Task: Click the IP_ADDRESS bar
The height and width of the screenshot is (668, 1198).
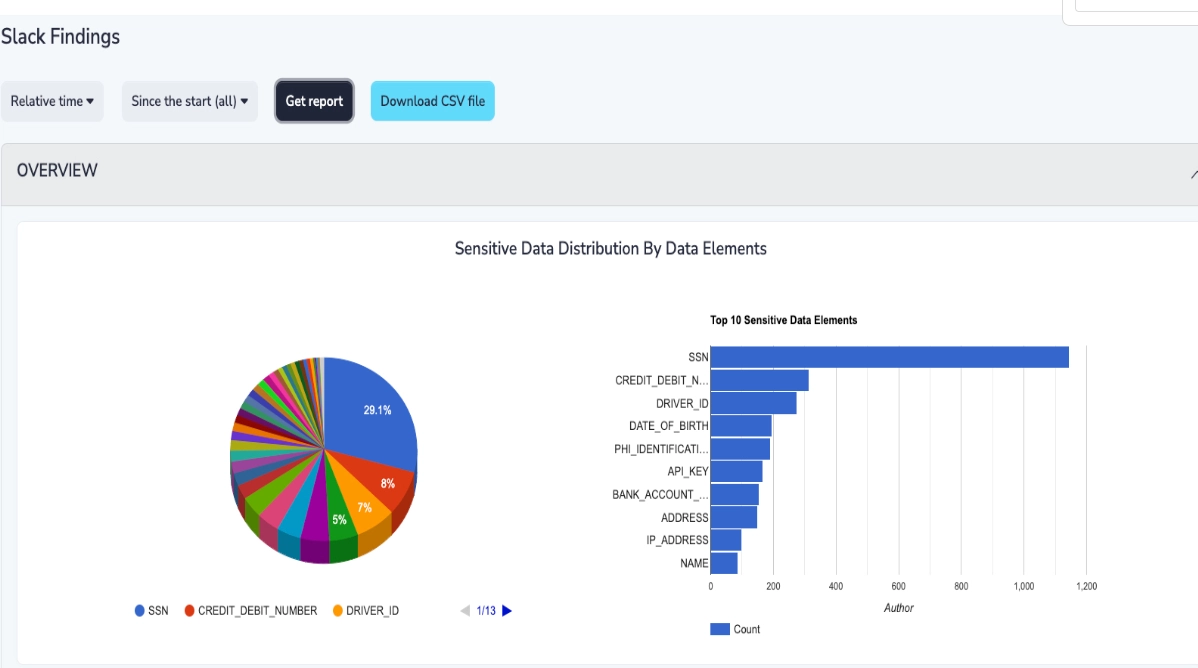Action: [x=726, y=540]
